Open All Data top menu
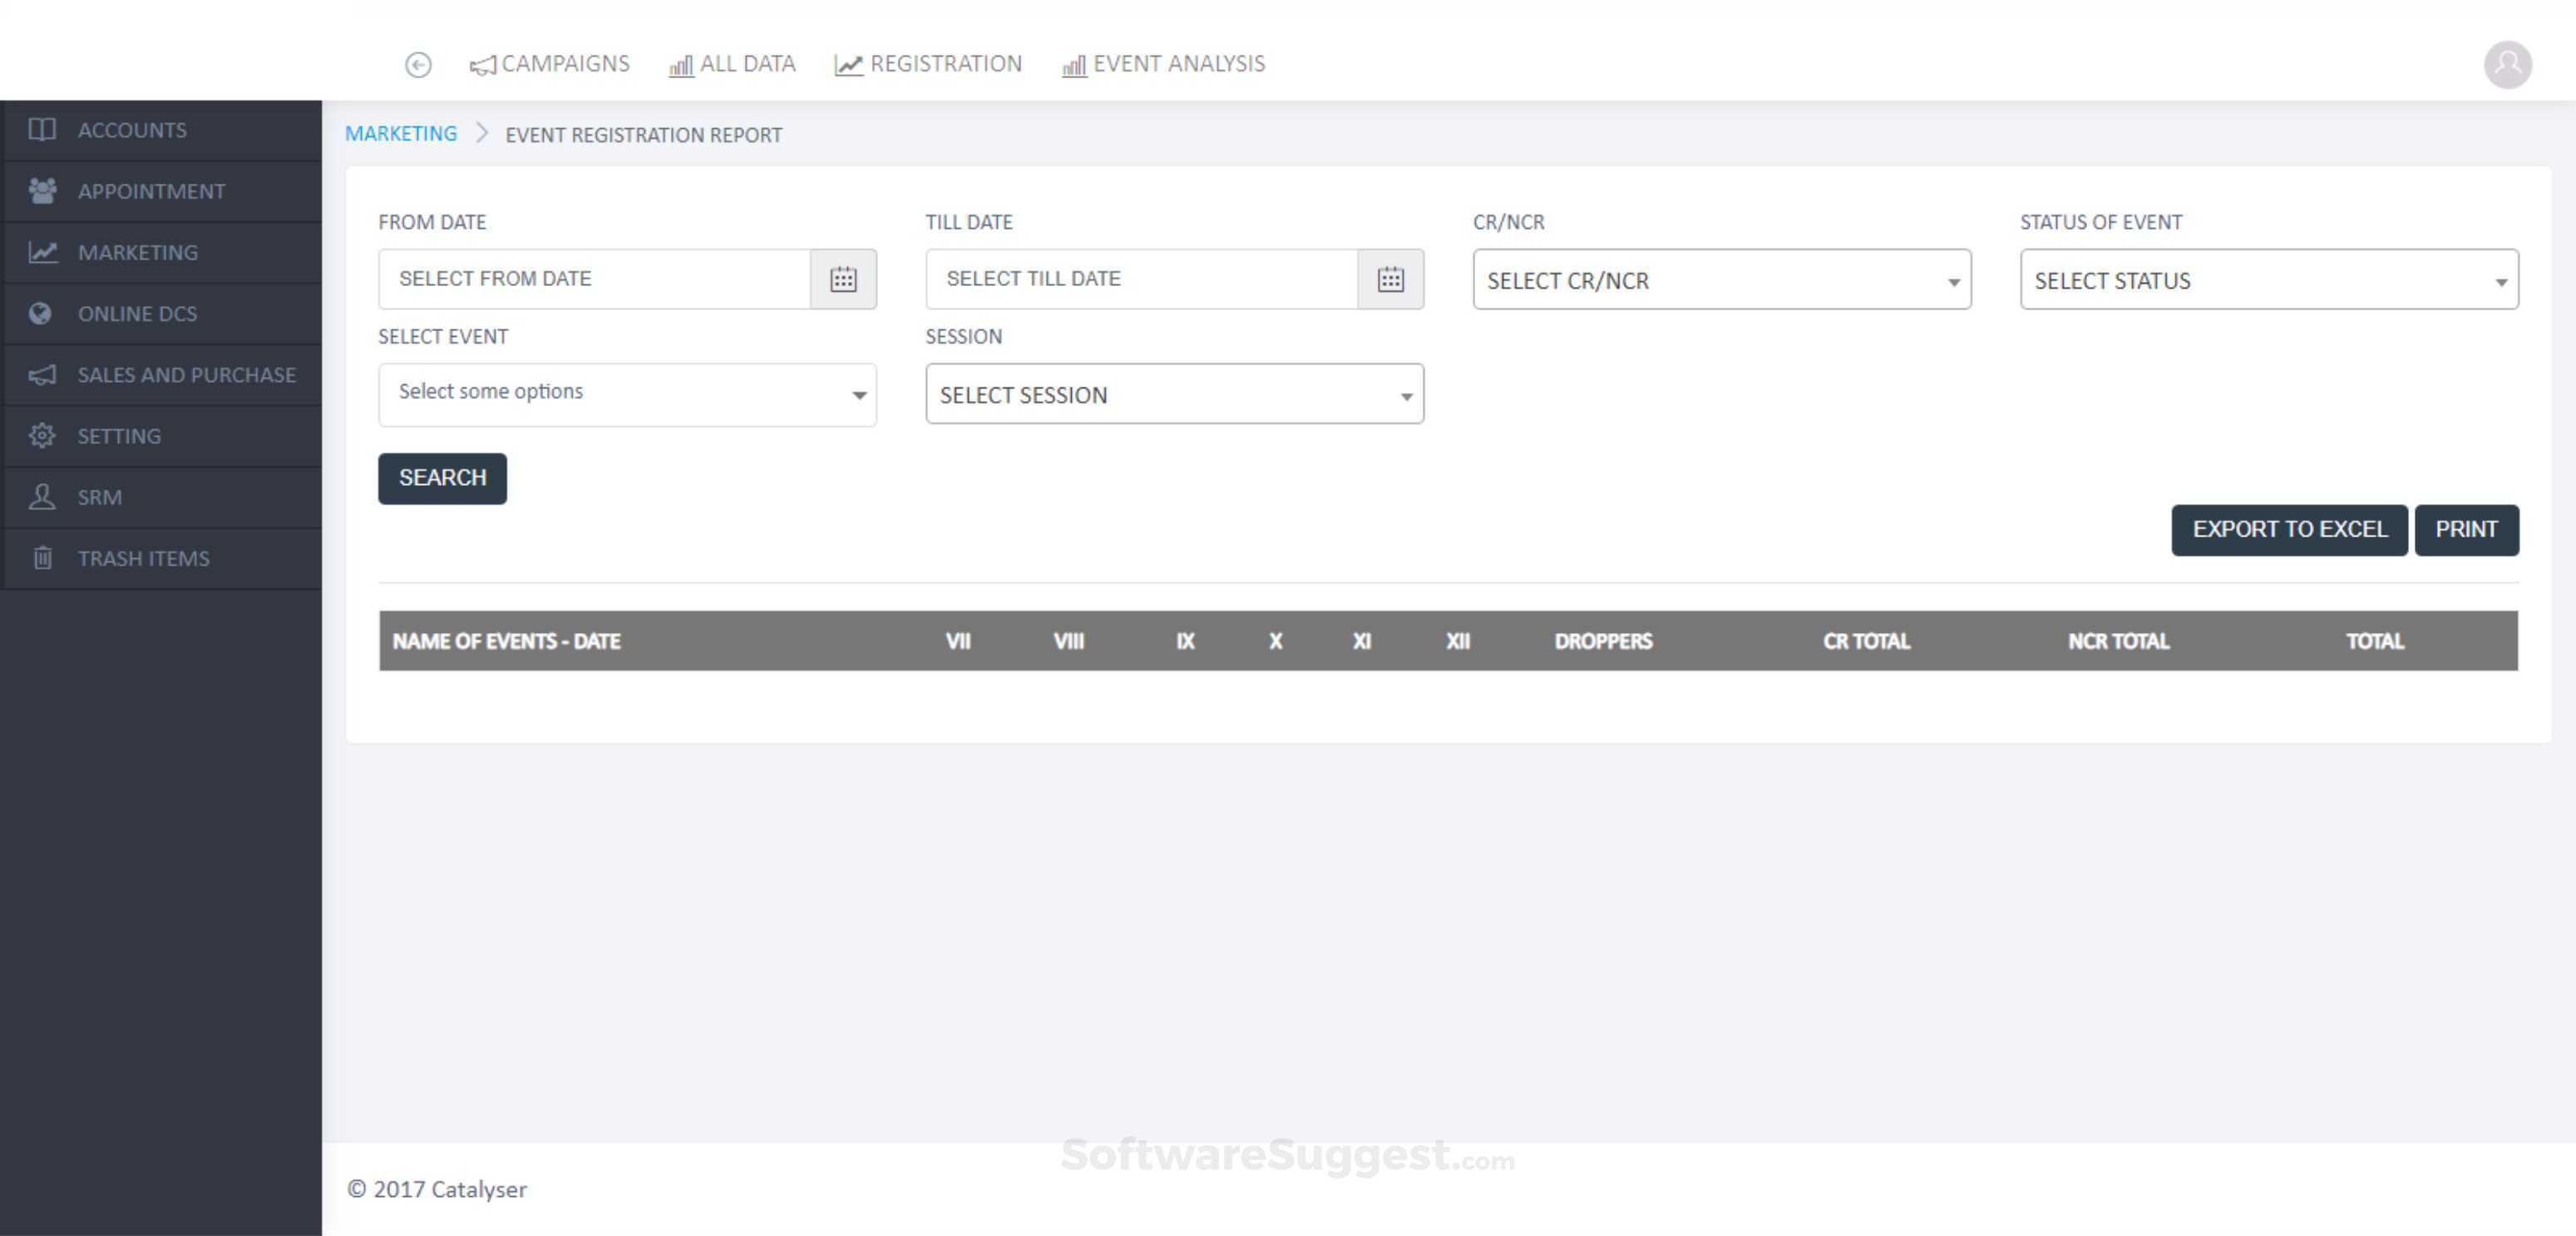Image resolution: width=2576 pixels, height=1236 pixels. pyautogui.click(x=733, y=64)
